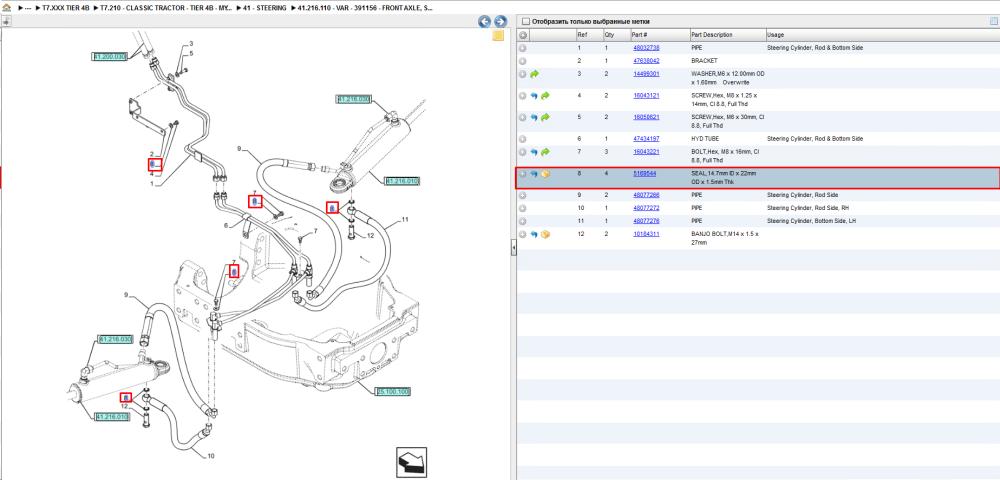Open the 'T7.XXX TIER 4B' breadcrumb
This screenshot has height=480, width=1000.
click(x=66, y=10)
